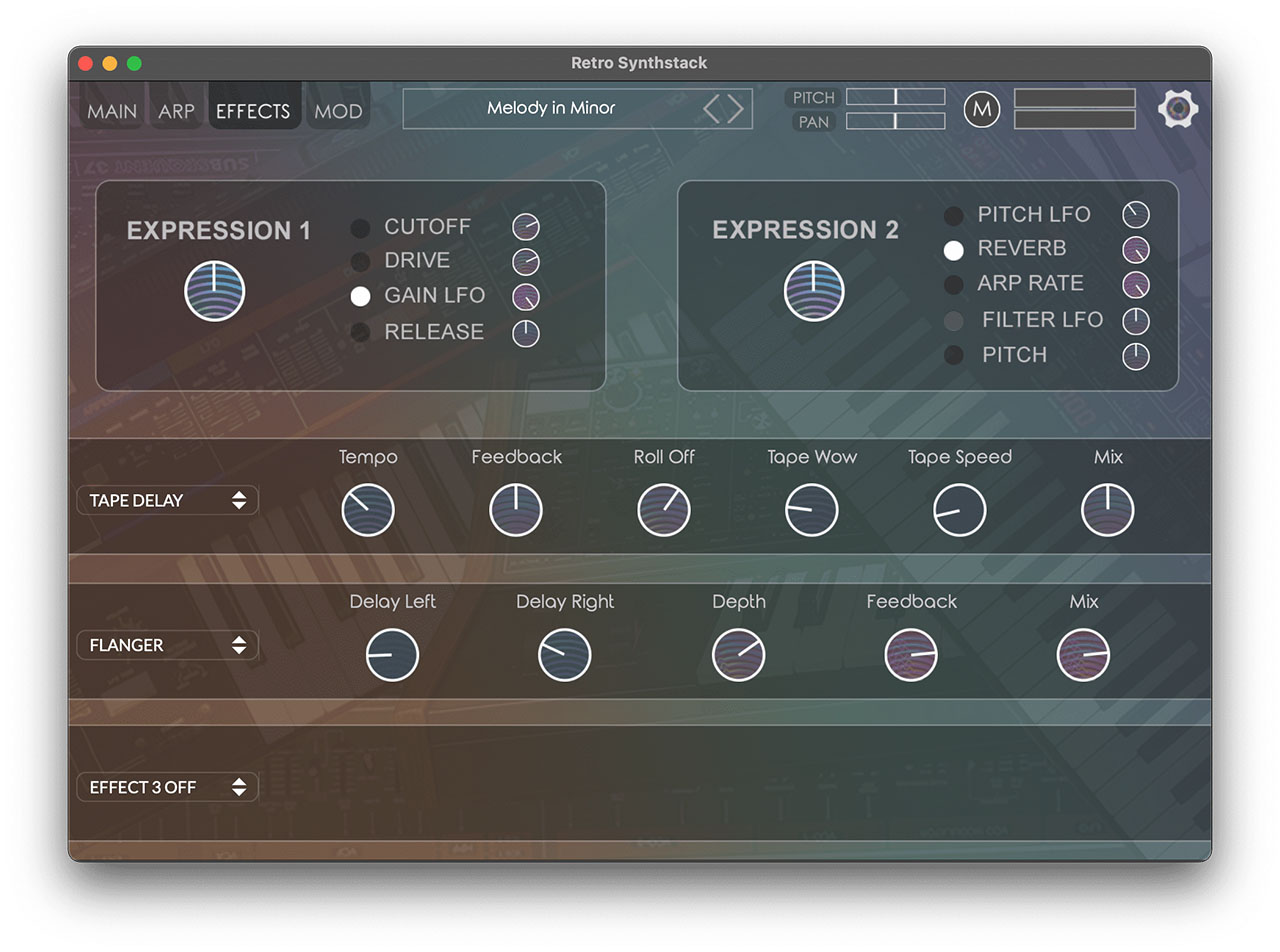Viewport: 1280px width, 952px height.
Task: Click the Delay Left knob
Action: pyautogui.click(x=392, y=655)
